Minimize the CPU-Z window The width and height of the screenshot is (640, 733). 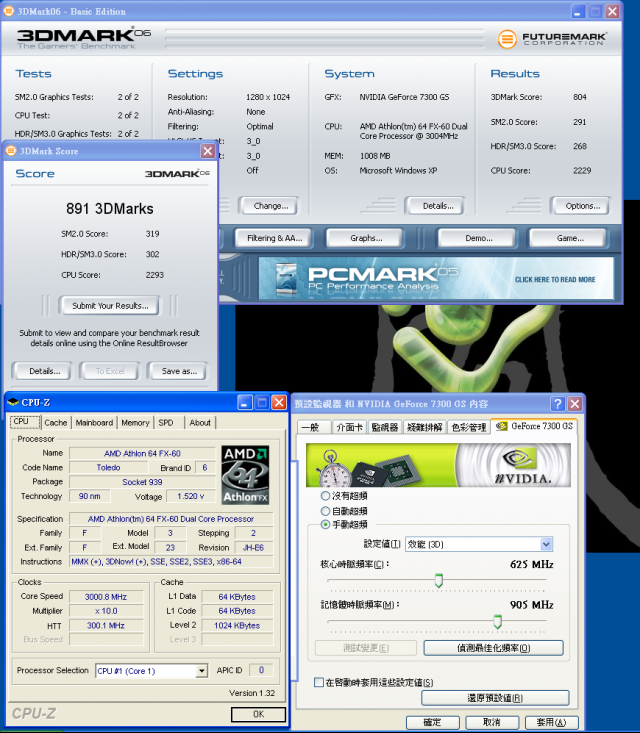coord(244,402)
